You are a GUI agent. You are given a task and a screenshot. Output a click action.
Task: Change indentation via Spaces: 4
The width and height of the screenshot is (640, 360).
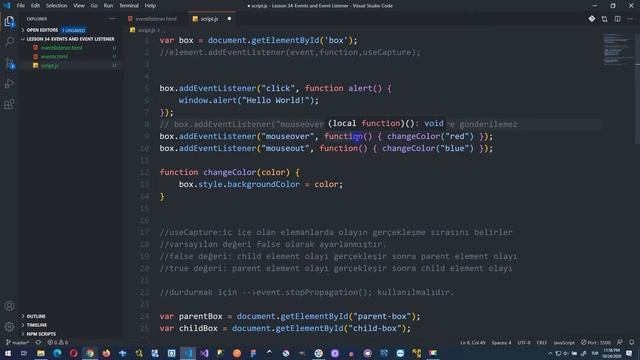pos(501,342)
